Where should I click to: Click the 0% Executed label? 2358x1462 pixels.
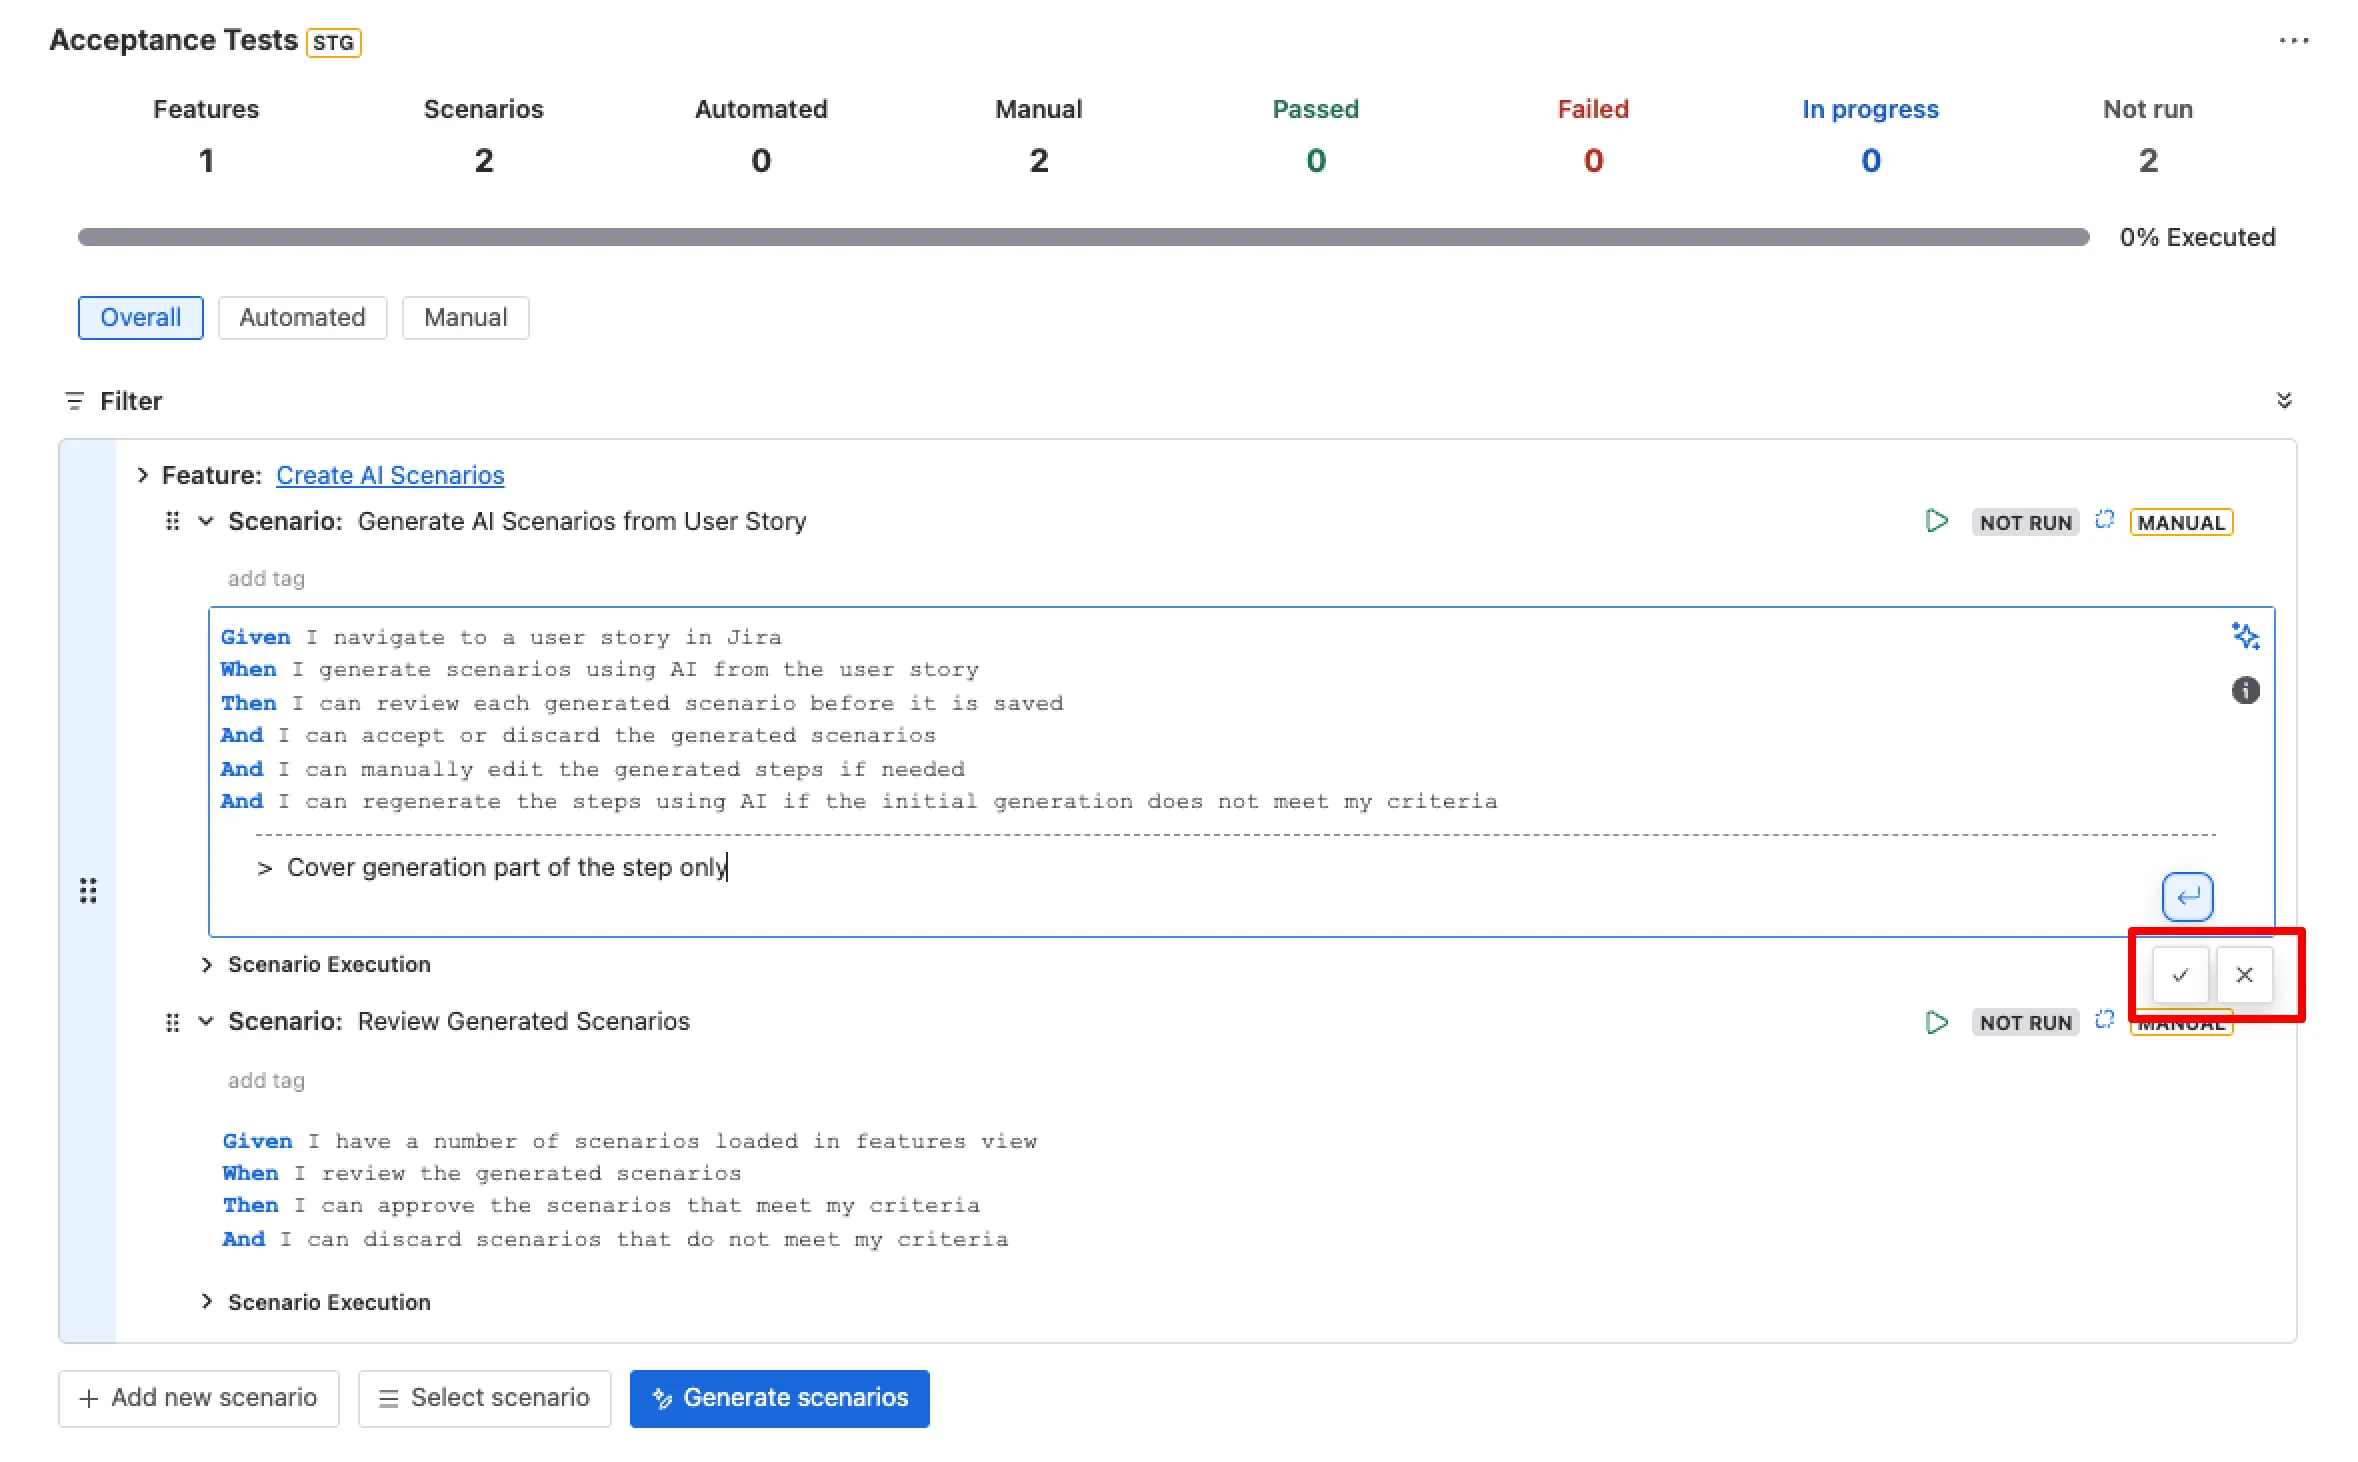pyautogui.click(x=2197, y=237)
